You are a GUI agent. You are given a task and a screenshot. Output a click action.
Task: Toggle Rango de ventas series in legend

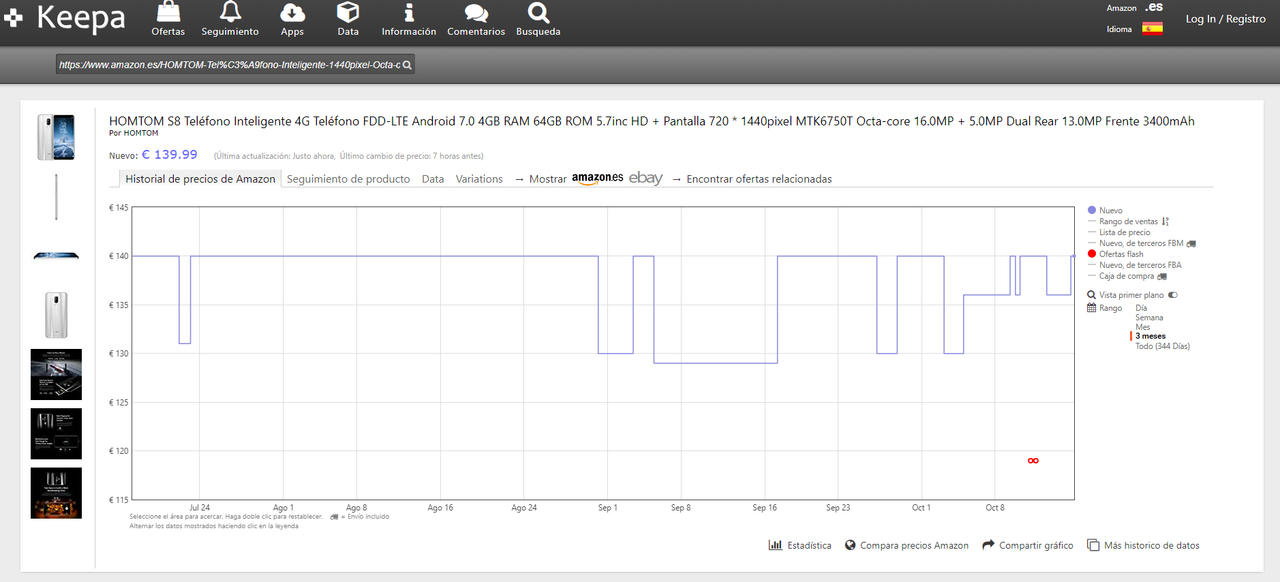pos(1128,221)
